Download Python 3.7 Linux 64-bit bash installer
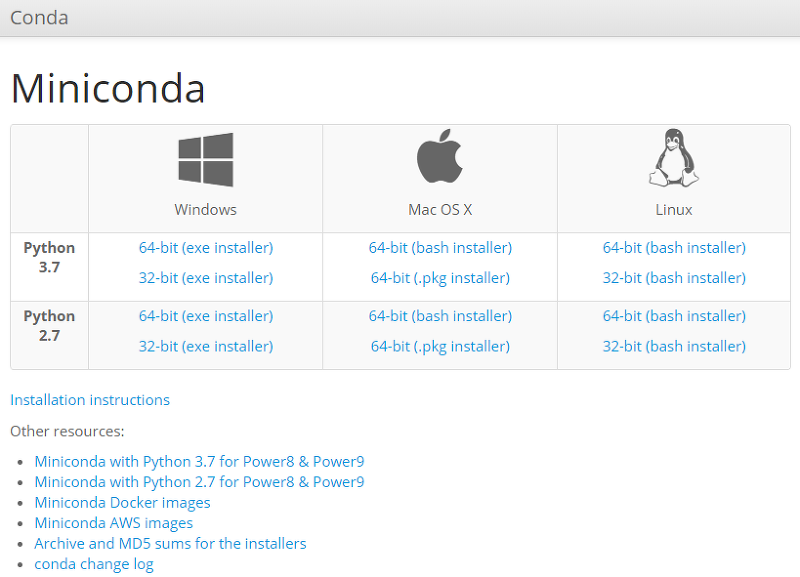Screen dimensions: 800x577 pyautogui.click(x=674, y=248)
